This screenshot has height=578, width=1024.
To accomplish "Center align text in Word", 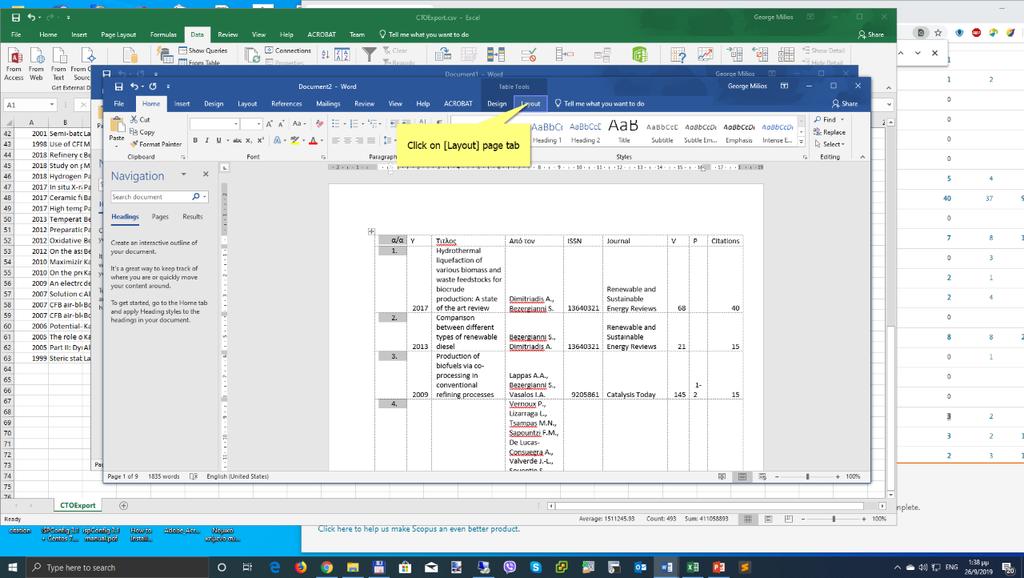I will pos(347,140).
